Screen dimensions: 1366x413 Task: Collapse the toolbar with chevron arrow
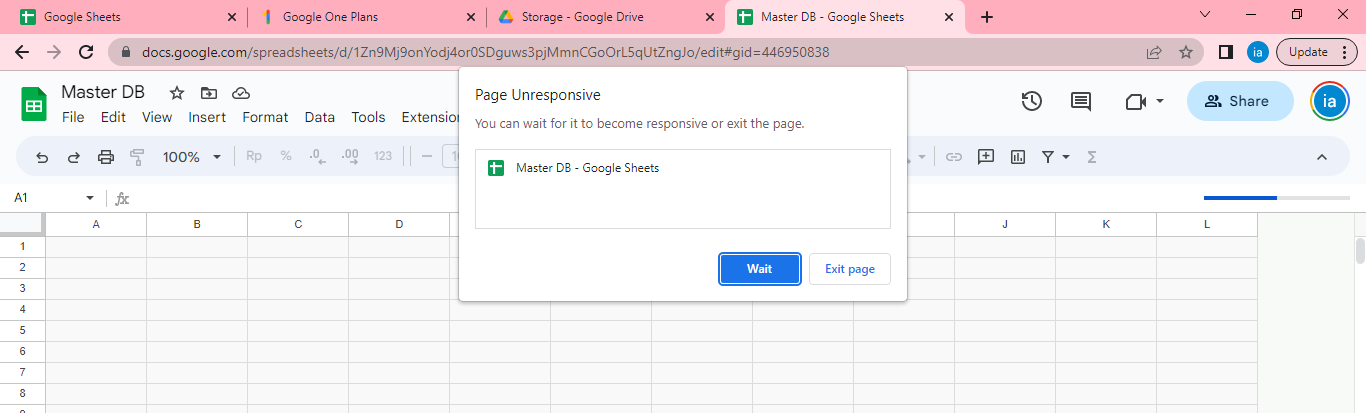pos(1321,157)
